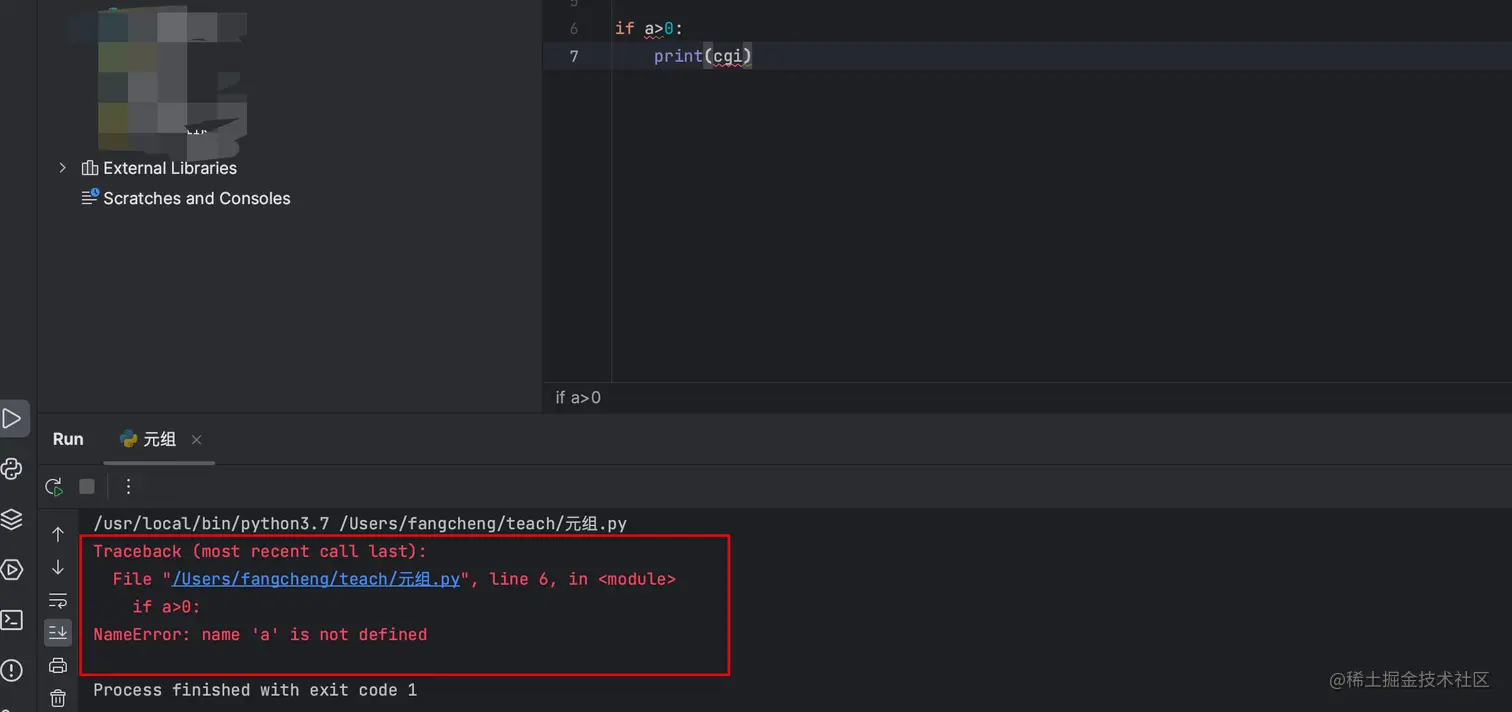Image resolution: width=1512 pixels, height=712 pixels.
Task: Click line number 7 in gutter
Action: [574, 56]
